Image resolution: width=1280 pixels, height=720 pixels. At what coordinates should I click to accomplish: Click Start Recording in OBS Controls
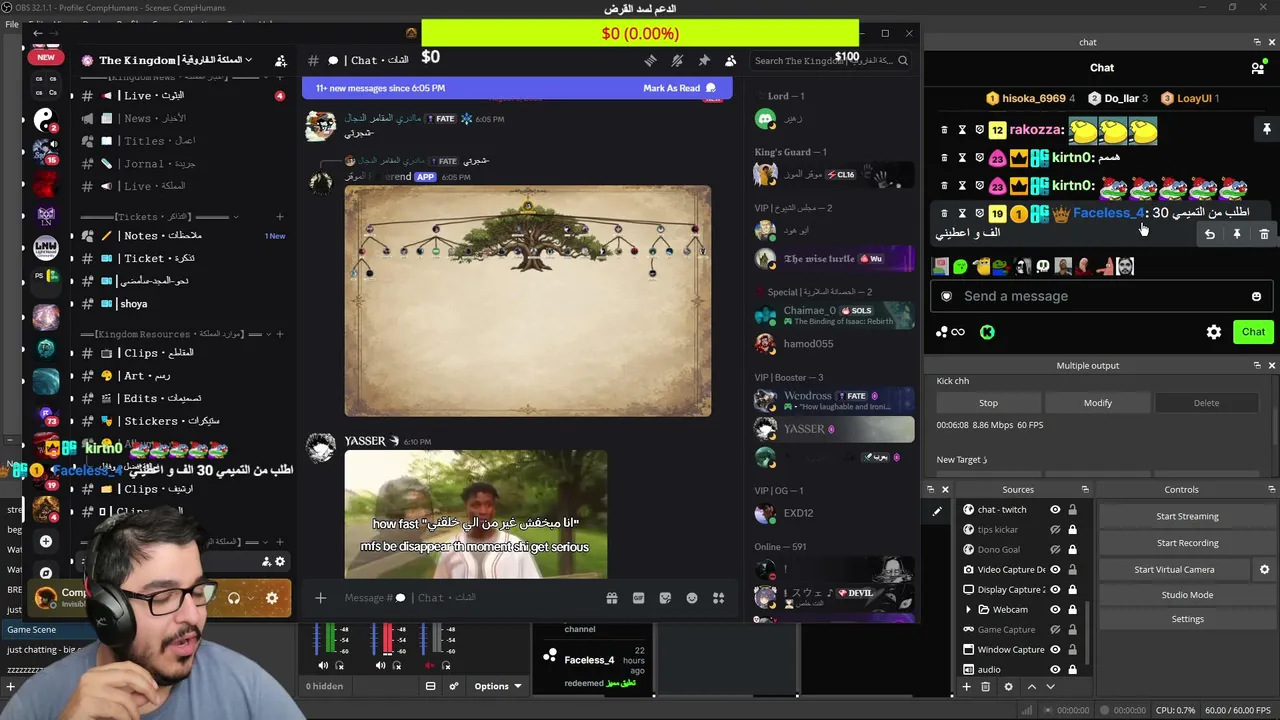pos(1187,543)
